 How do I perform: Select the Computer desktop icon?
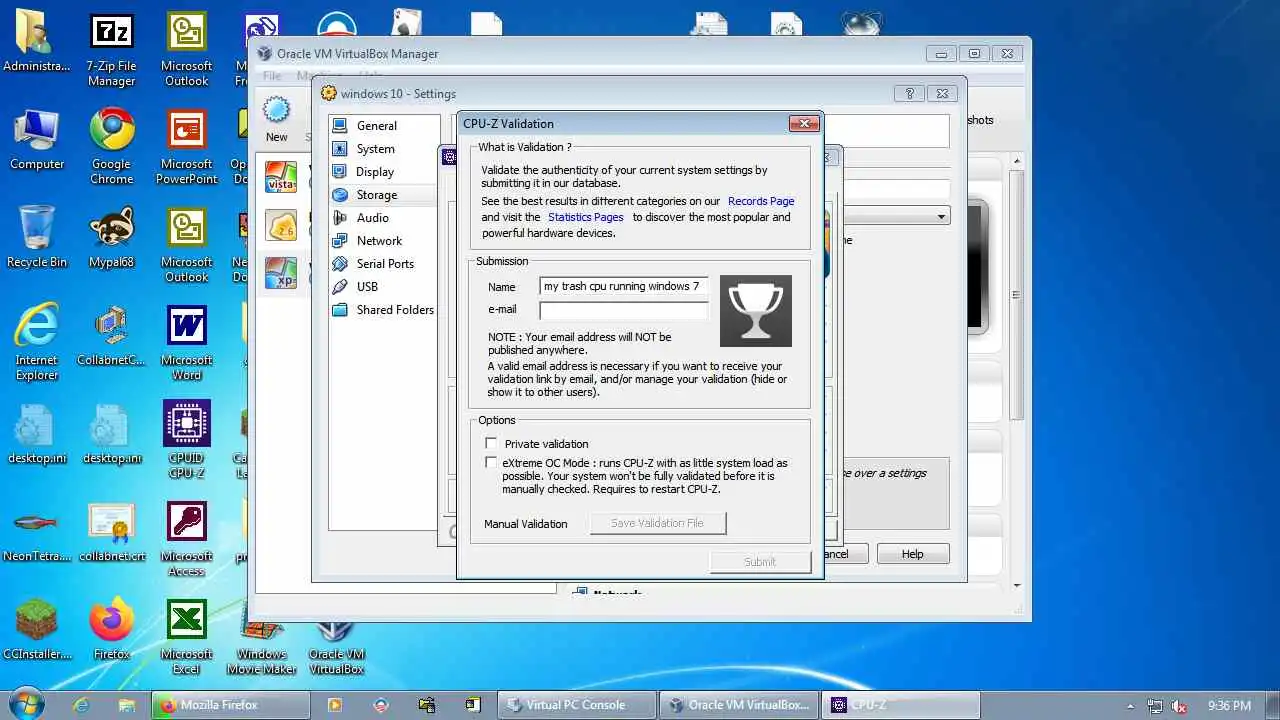[x=37, y=139]
